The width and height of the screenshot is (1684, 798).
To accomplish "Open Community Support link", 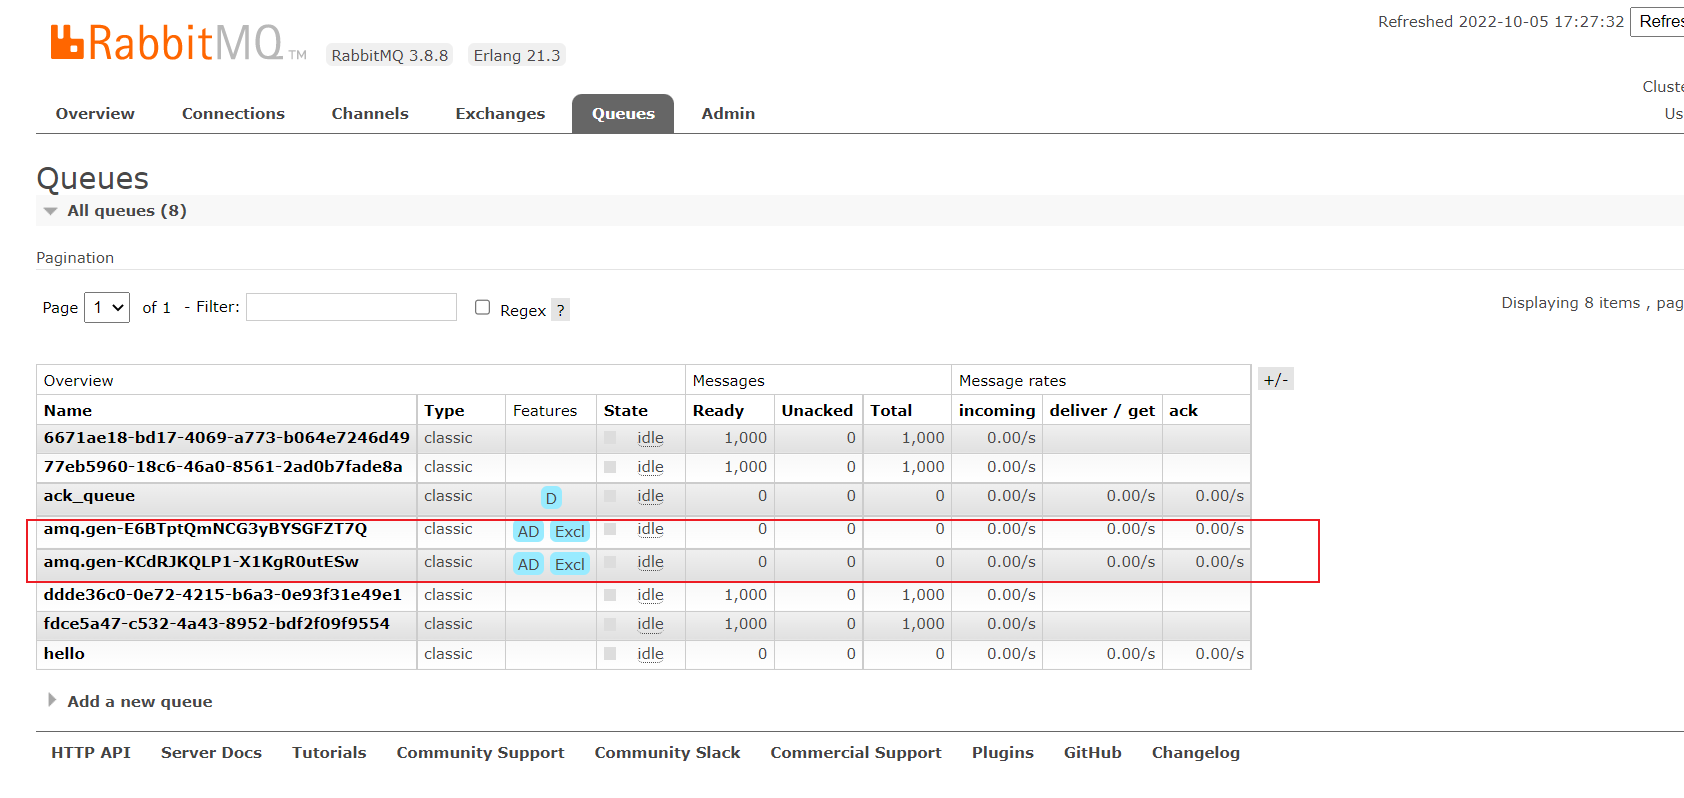I will [480, 752].
